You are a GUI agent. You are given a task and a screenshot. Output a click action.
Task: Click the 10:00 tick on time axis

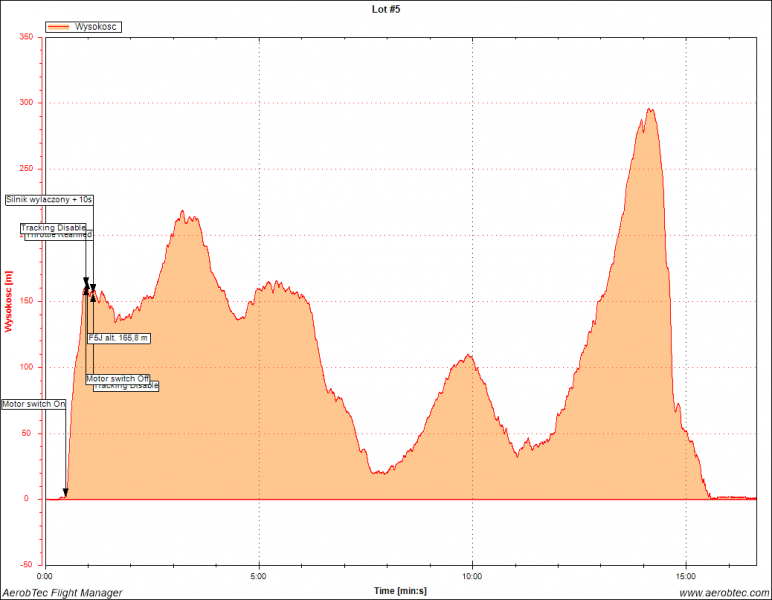point(472,577)
